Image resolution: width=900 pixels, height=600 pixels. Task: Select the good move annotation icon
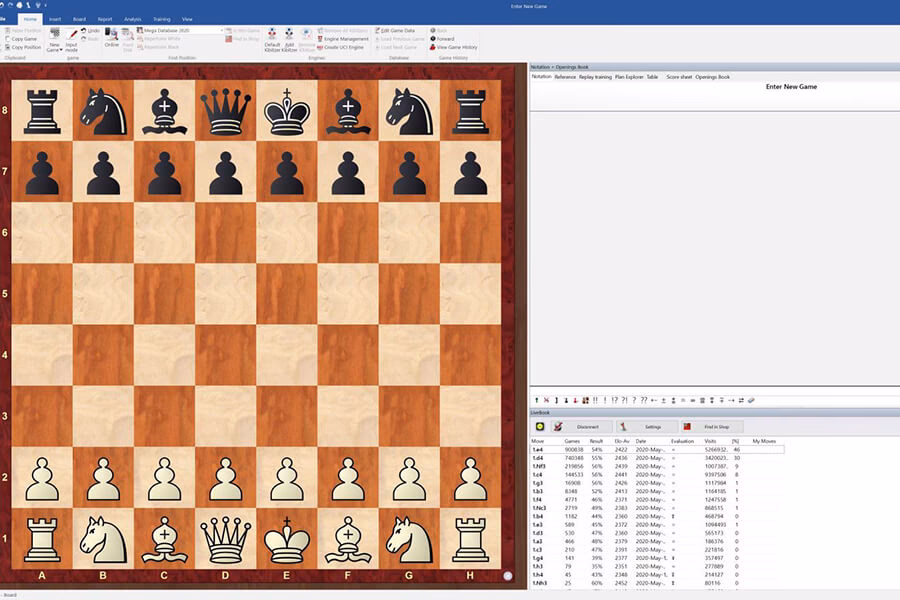pos(605,401)
